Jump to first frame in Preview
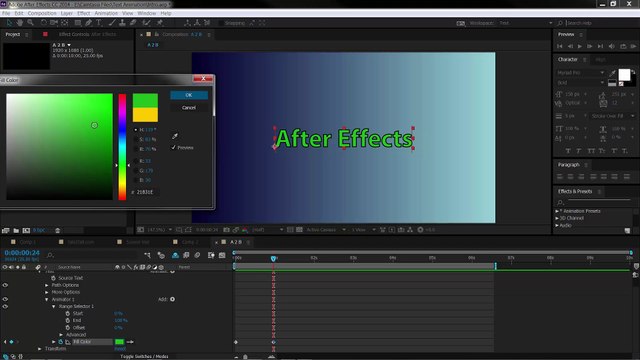 (560, 46)
